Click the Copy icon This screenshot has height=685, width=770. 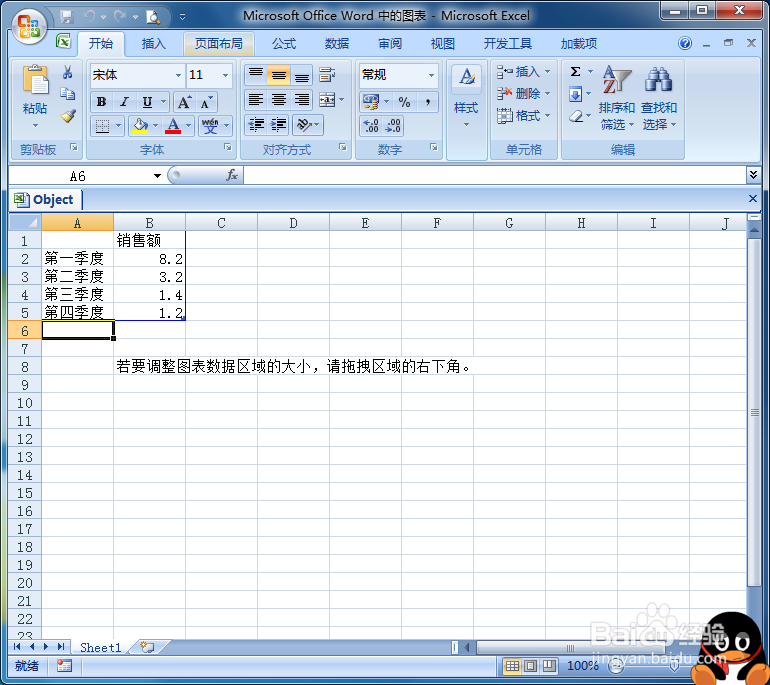pyautogui.click(x=68, y=94)
